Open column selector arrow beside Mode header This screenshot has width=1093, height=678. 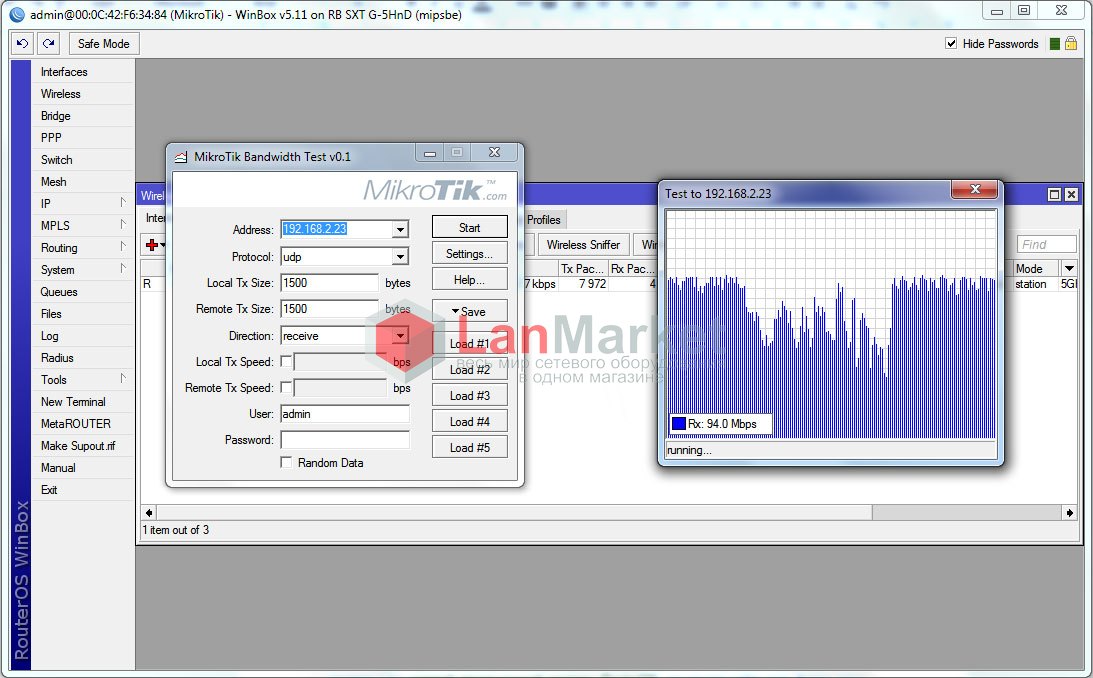coord(1068,268)
